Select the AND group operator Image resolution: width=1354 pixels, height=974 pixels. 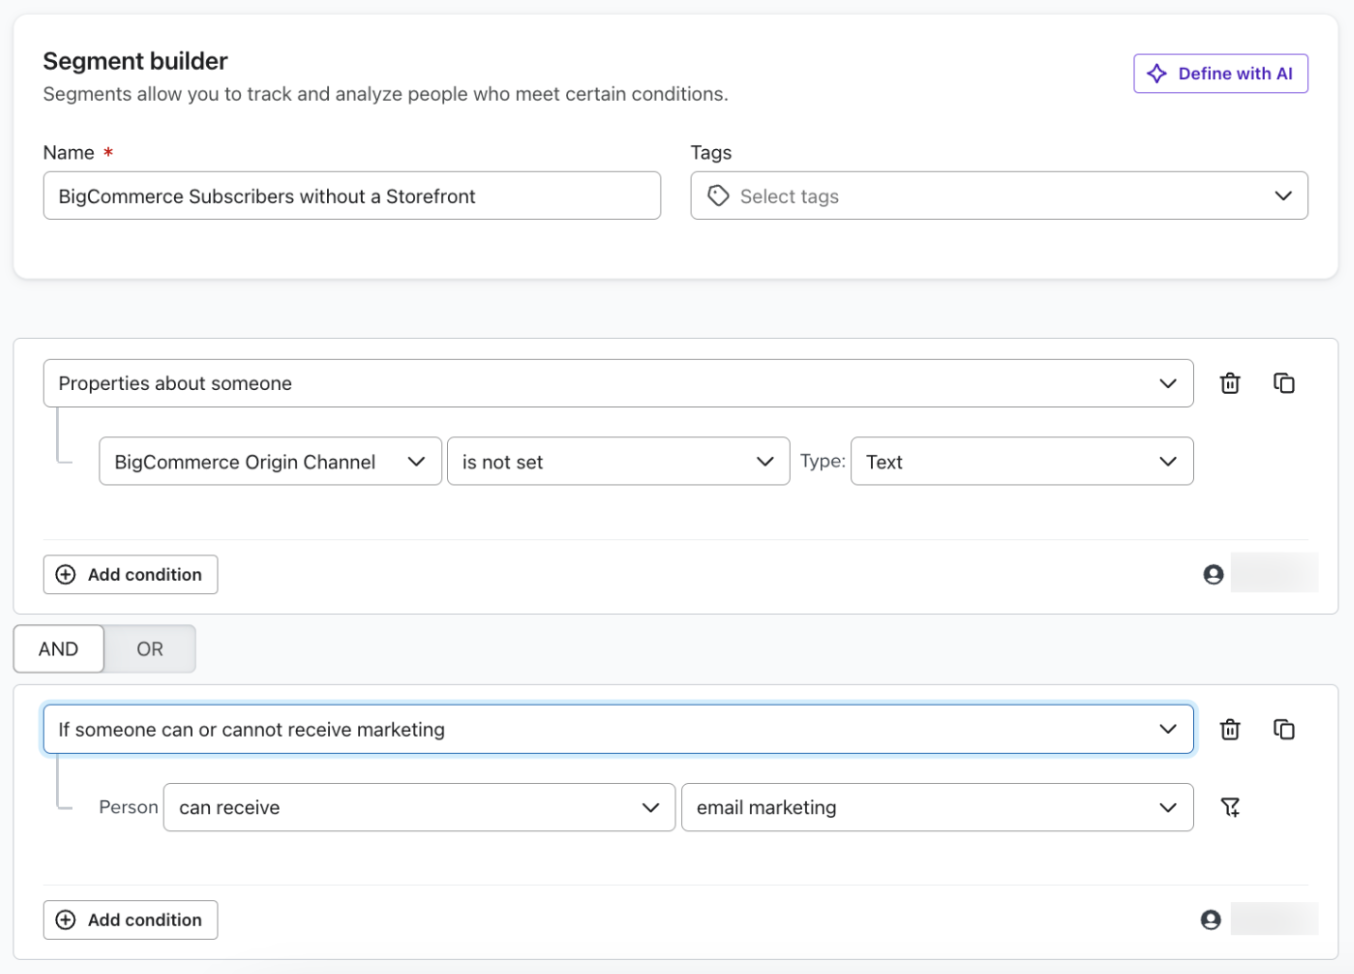(x=58, y=649)
